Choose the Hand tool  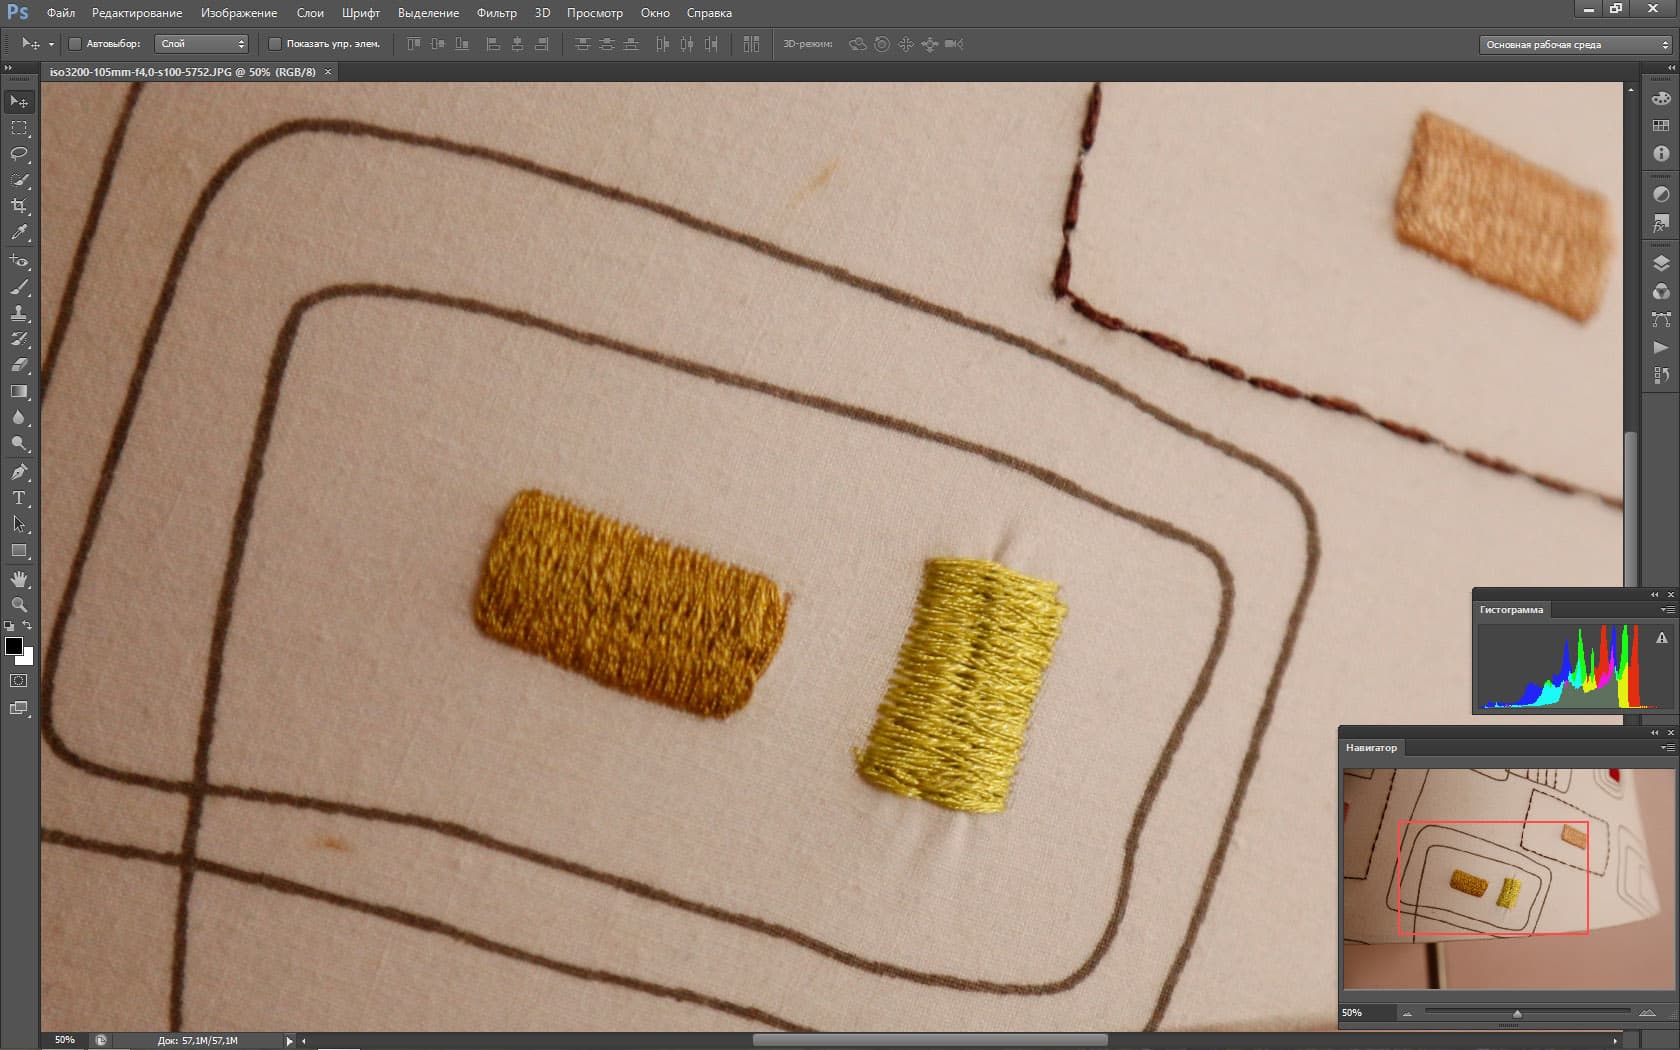point(19,579)
